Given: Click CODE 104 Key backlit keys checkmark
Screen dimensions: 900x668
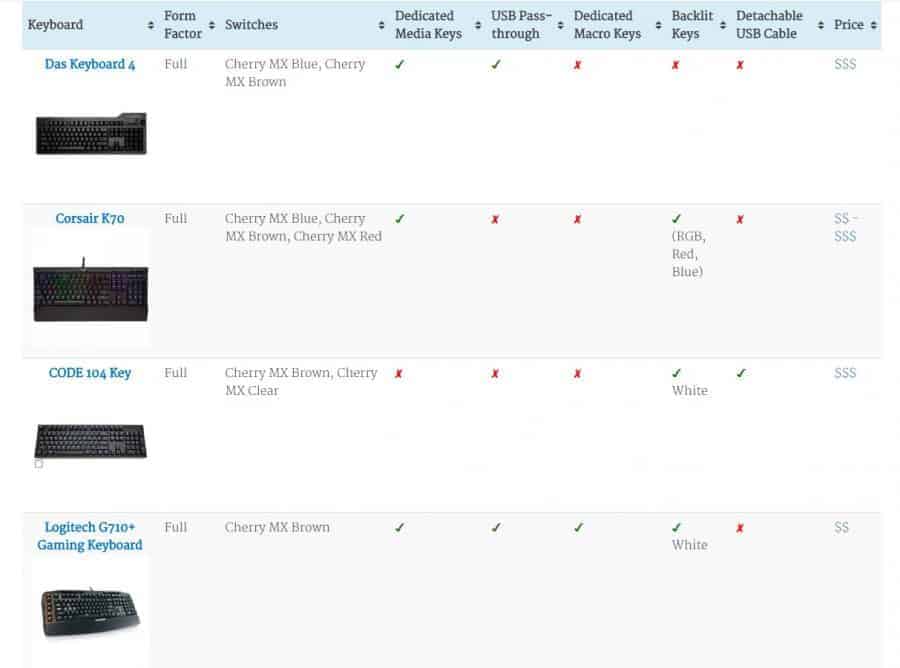Looking at the screenshot, I should [x=677, y=373].
